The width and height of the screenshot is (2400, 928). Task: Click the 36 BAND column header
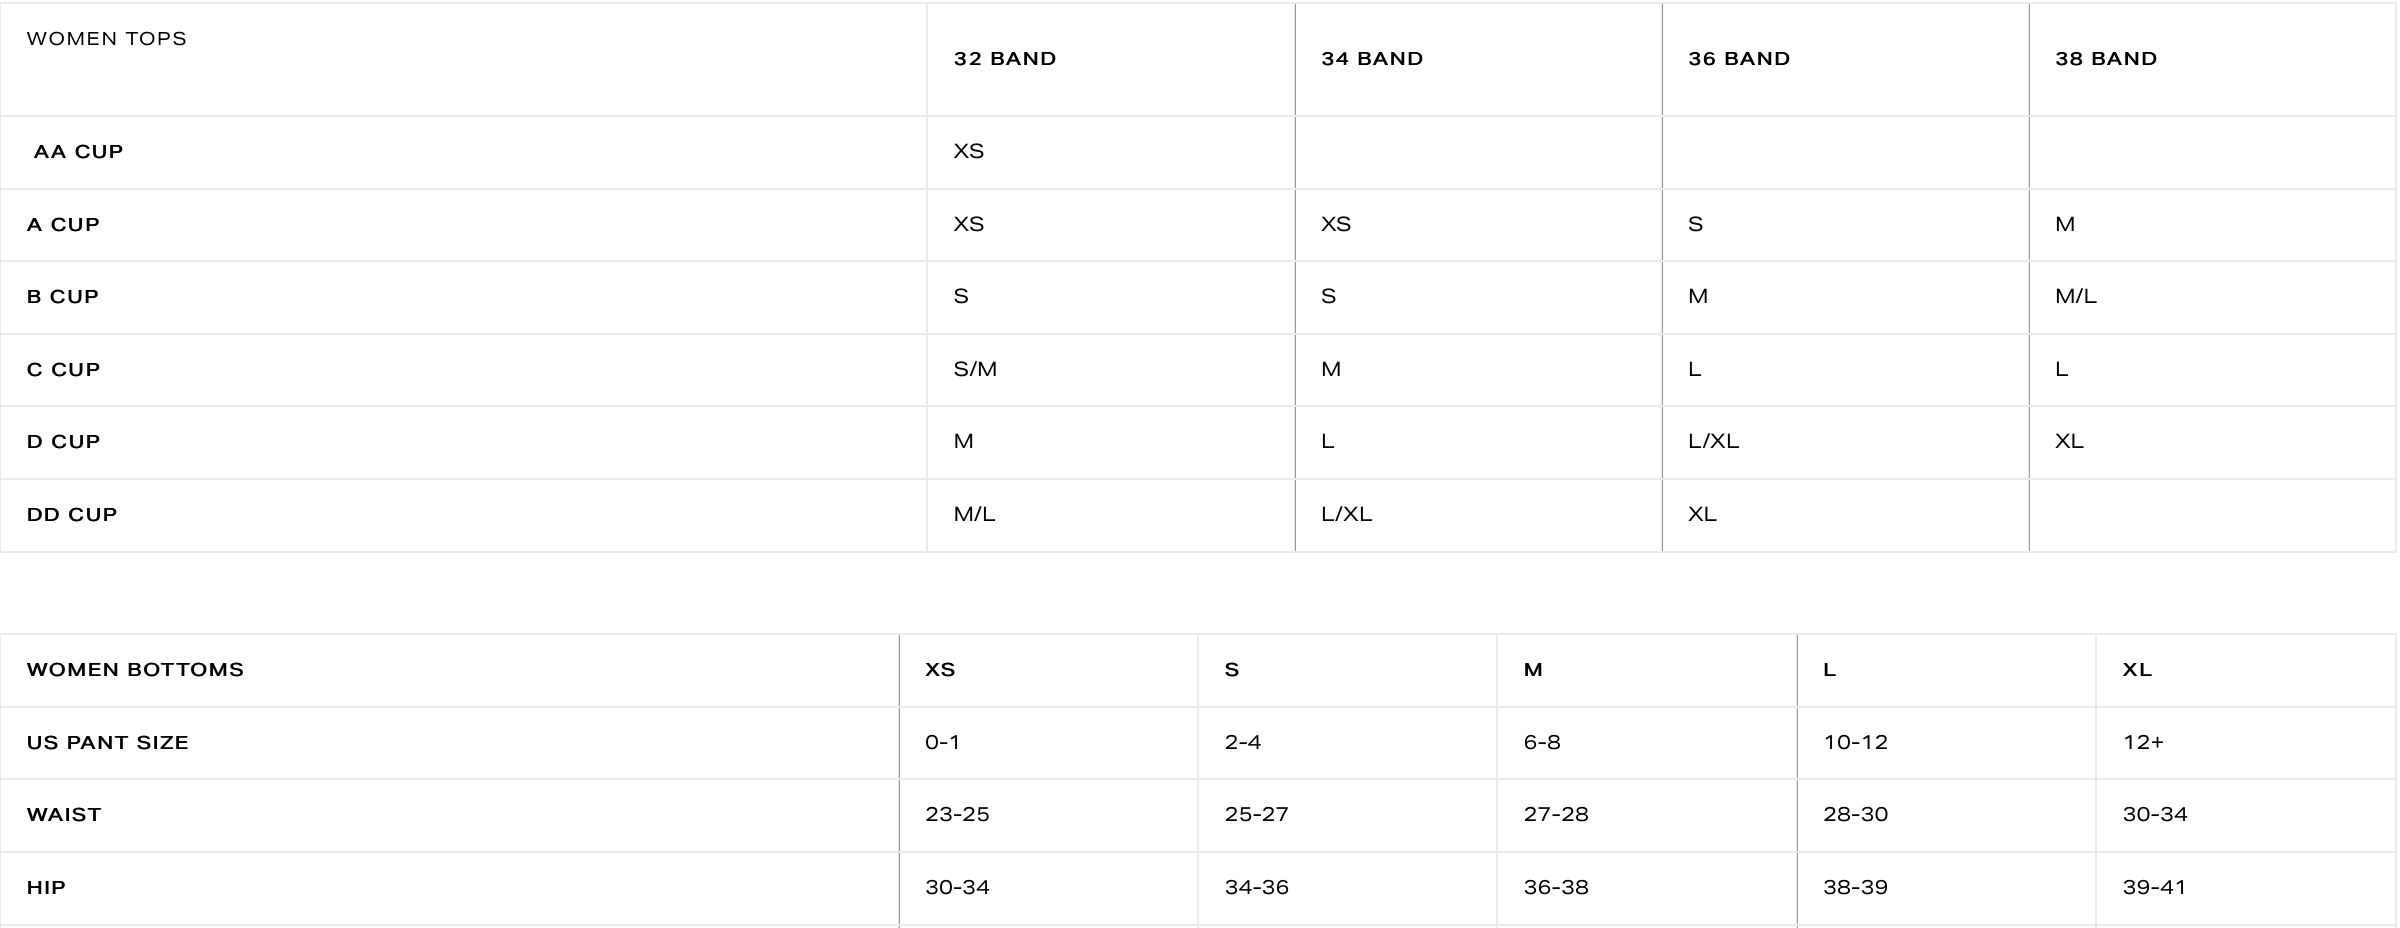point(1738,59)
